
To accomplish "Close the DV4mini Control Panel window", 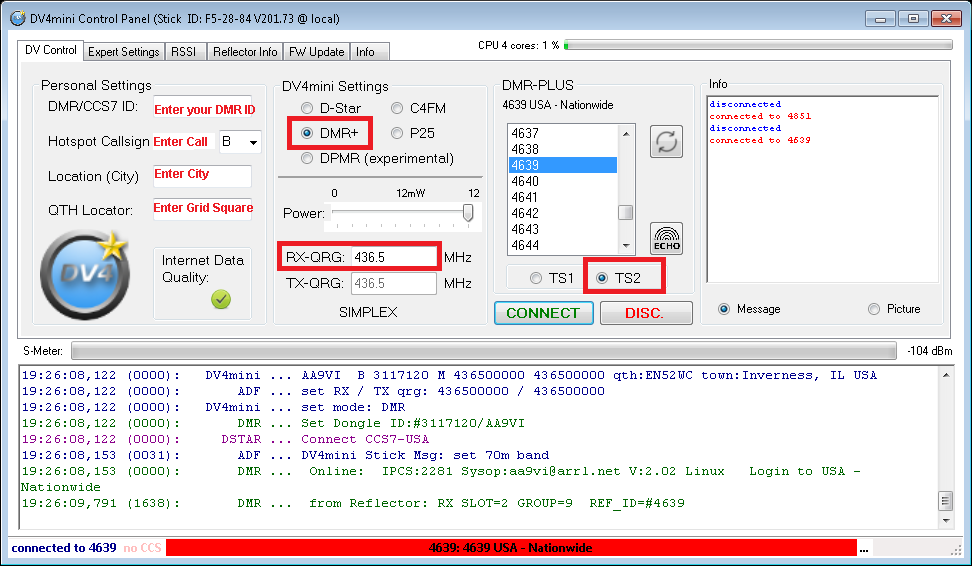I will (x=947, y=19).
